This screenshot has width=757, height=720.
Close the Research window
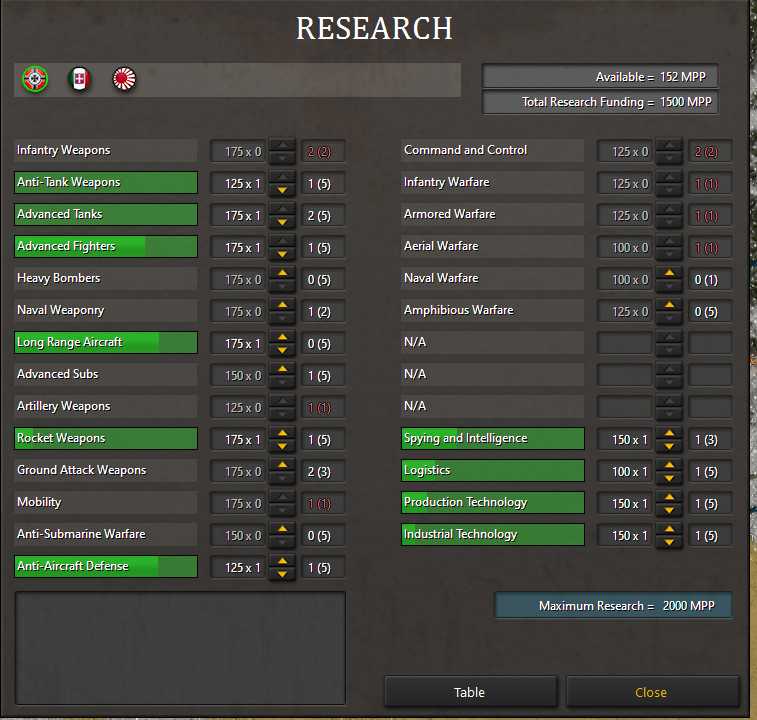[651, 692]
